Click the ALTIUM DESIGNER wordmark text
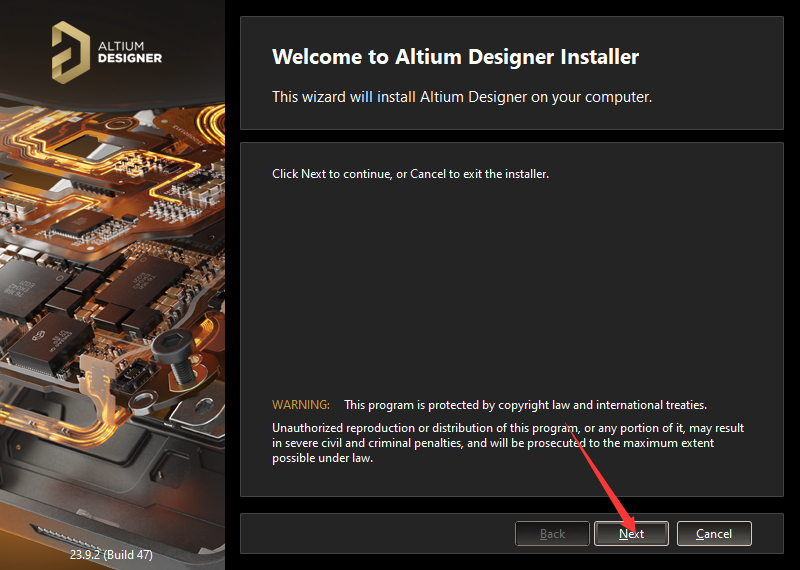 pos(130,53)
